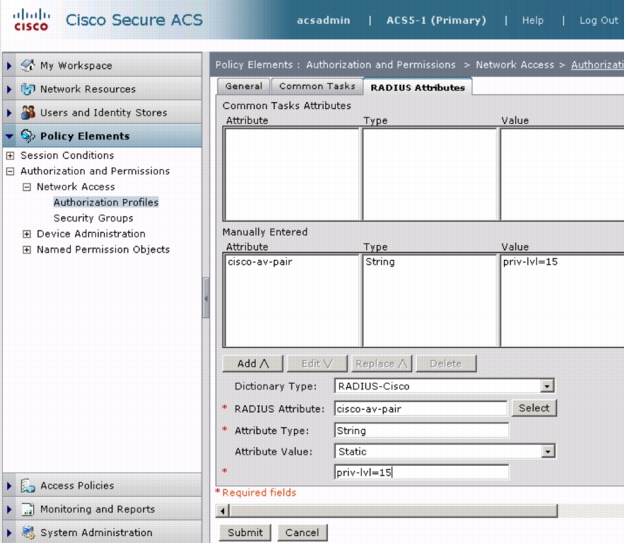Expand the Network Resources section arrow
626x544 pixels.
pyautogui.click(x=9, y=89)
